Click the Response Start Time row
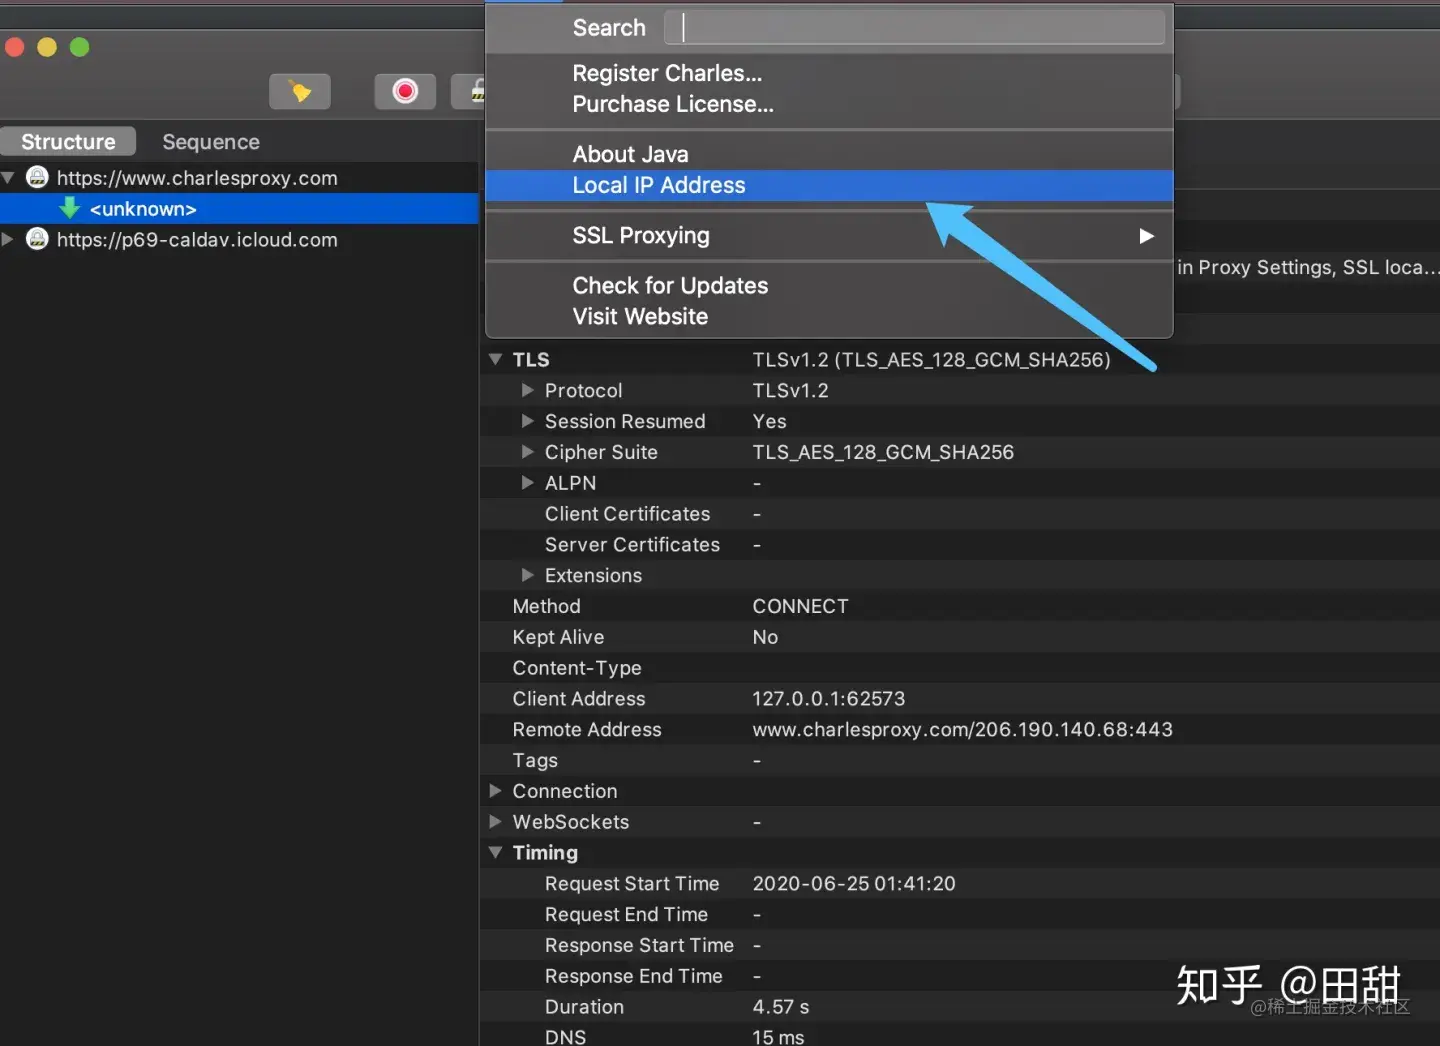The height and width of the screenshot is (1046, 1440). 960,945
